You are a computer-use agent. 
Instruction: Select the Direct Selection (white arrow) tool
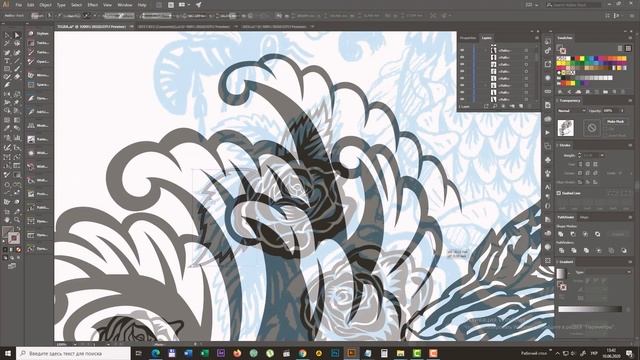click(x=17, y=35)
